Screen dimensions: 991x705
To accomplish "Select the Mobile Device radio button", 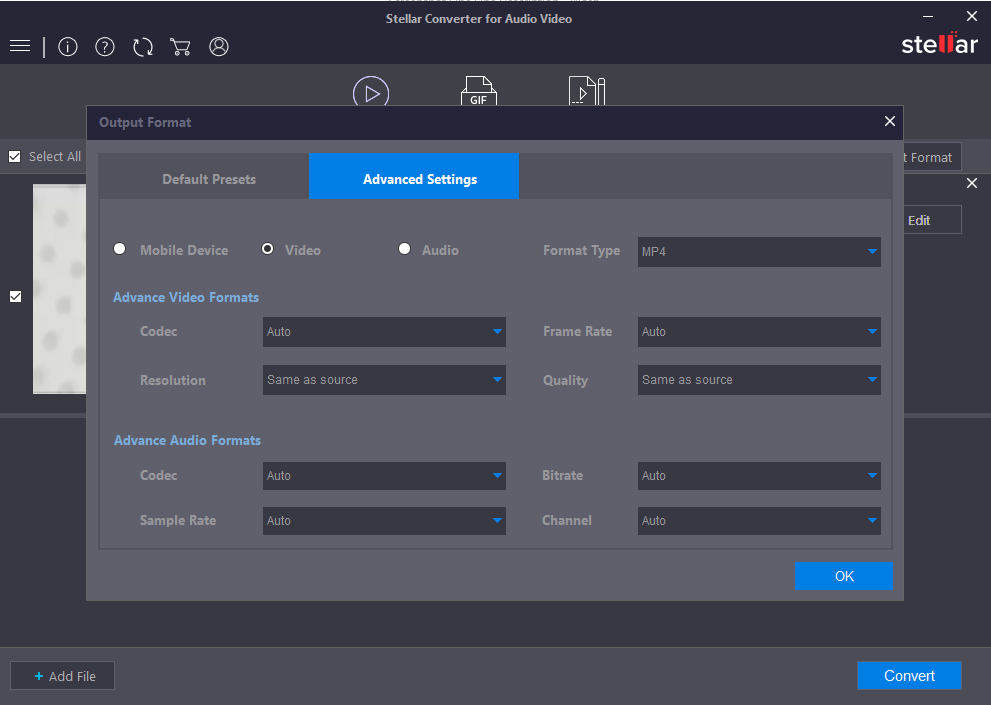I will (x=120, y=249).
